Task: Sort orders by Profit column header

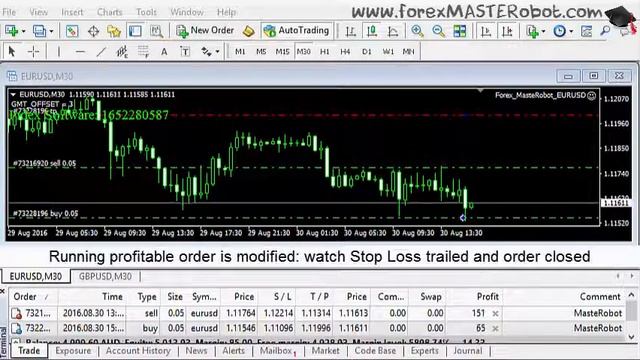Action: [487, 297]
